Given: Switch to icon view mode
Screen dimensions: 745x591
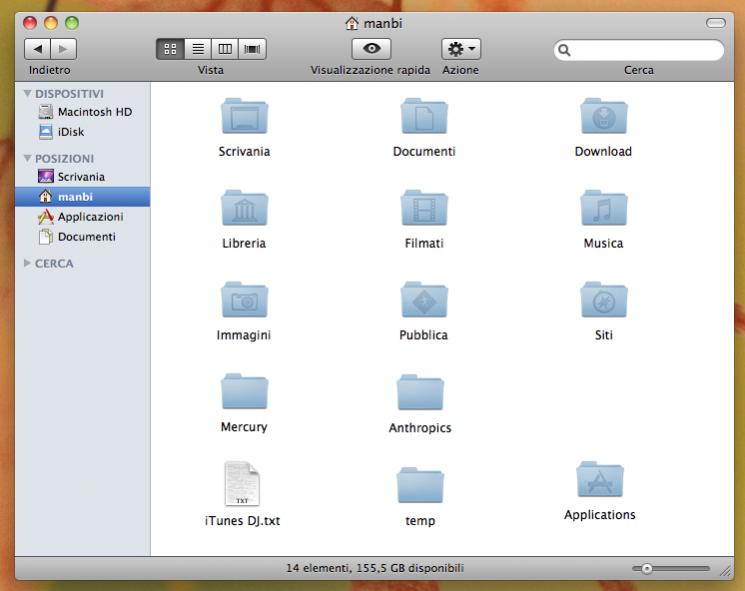Looking at the screenshot, I should (x=170, y=49).
